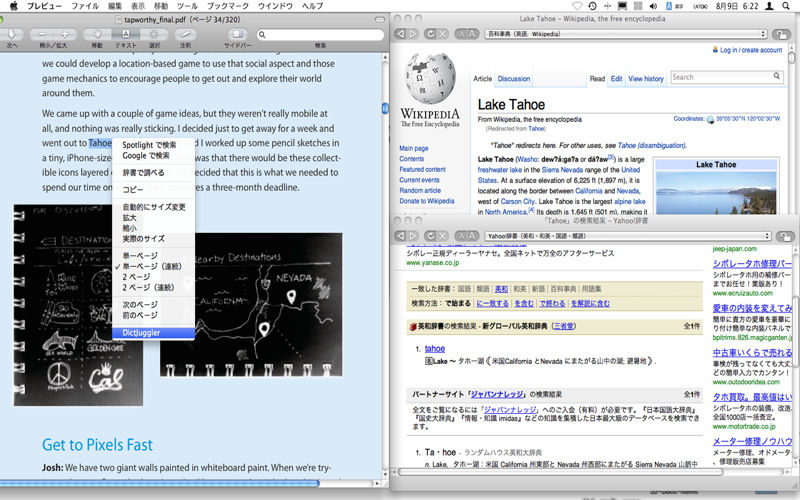Click the Annotate (注釈) toolbar icon
The width and height of the screenshot is (800, 500).
[185, 35]
